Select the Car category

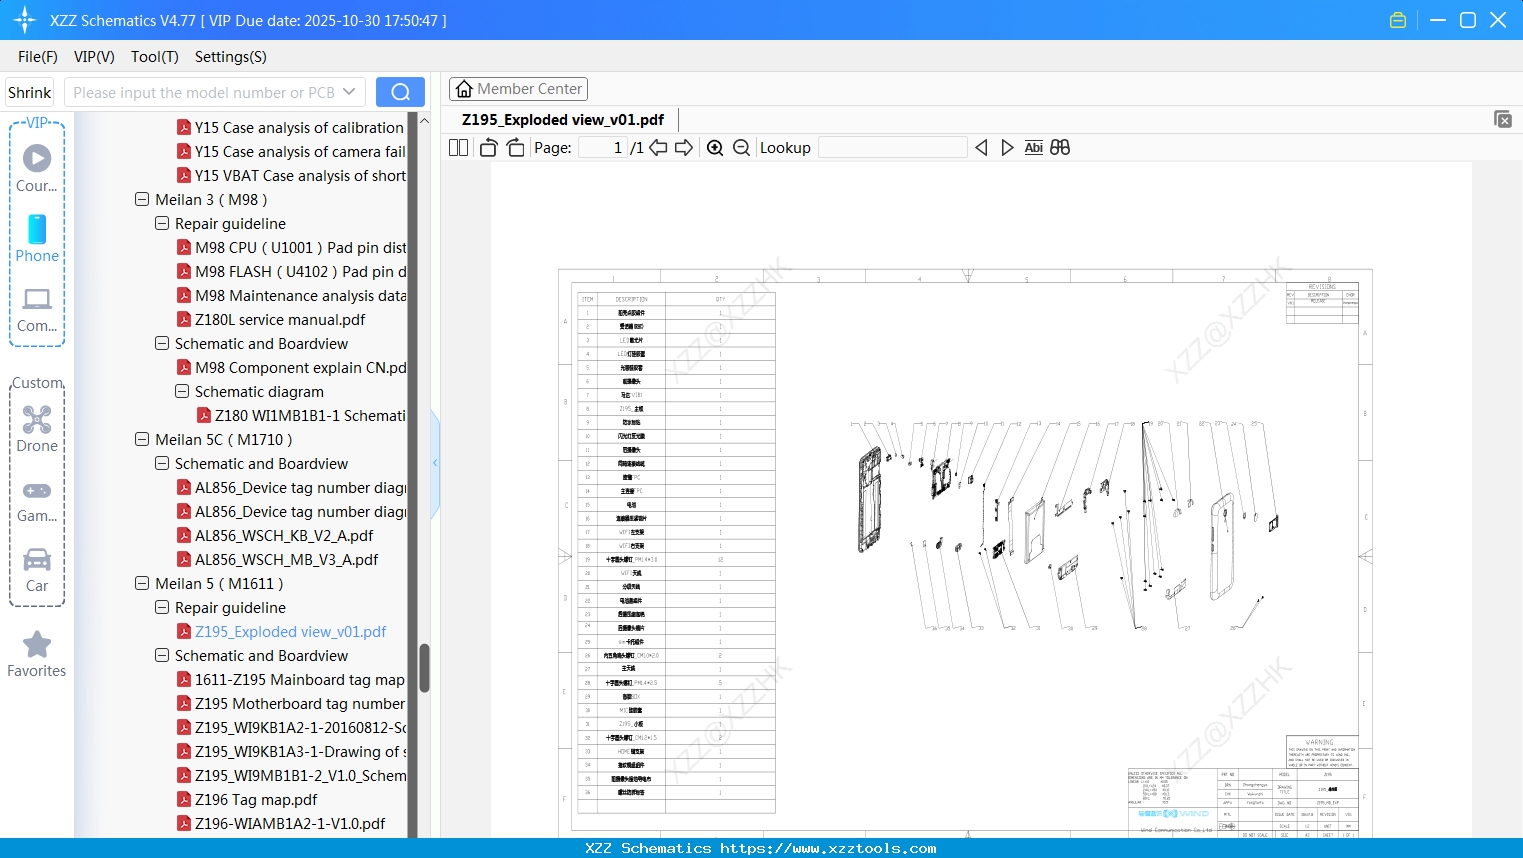click(37, 570)
